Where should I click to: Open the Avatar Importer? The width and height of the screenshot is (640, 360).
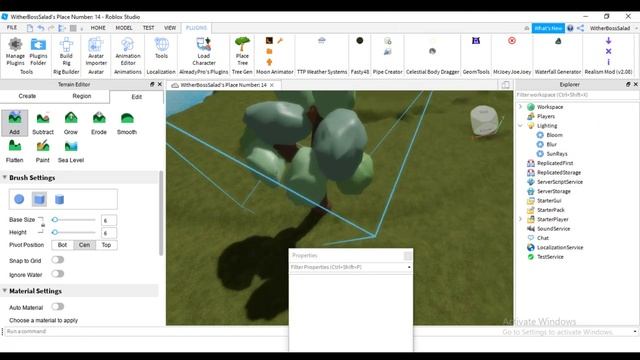(x=96, y=51)
